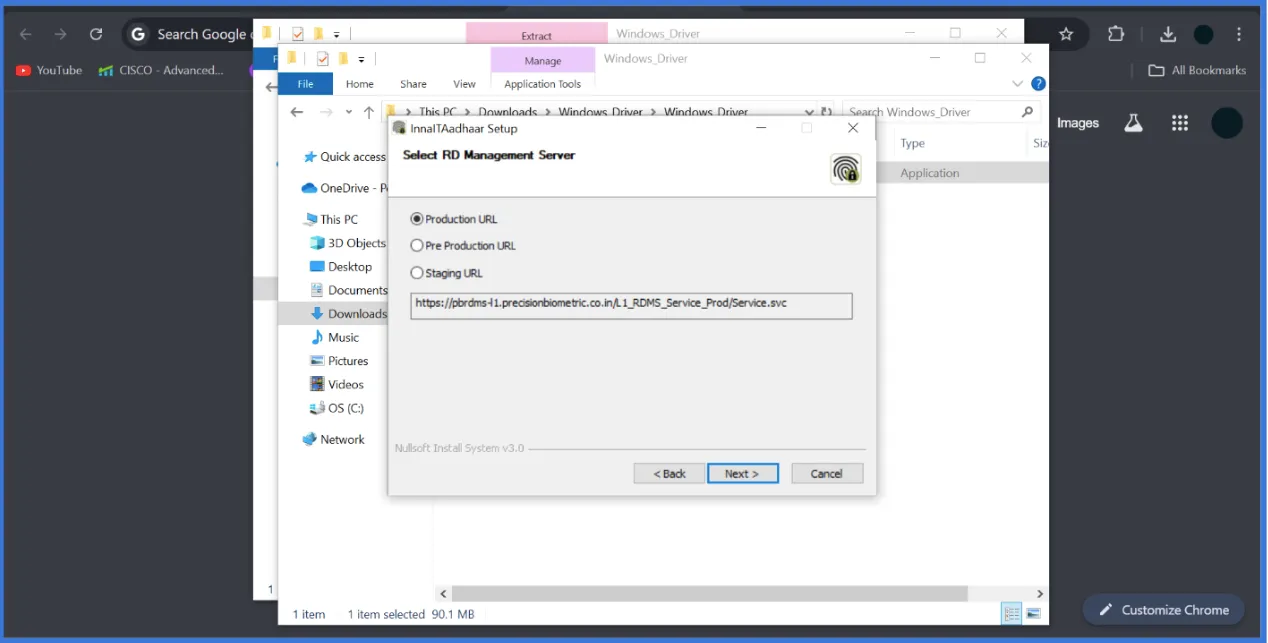This screenshot has width=1268, height=643.
Task: Click the Google account avatar on page
Action: pyautogui.click(x=1227, y=123)
